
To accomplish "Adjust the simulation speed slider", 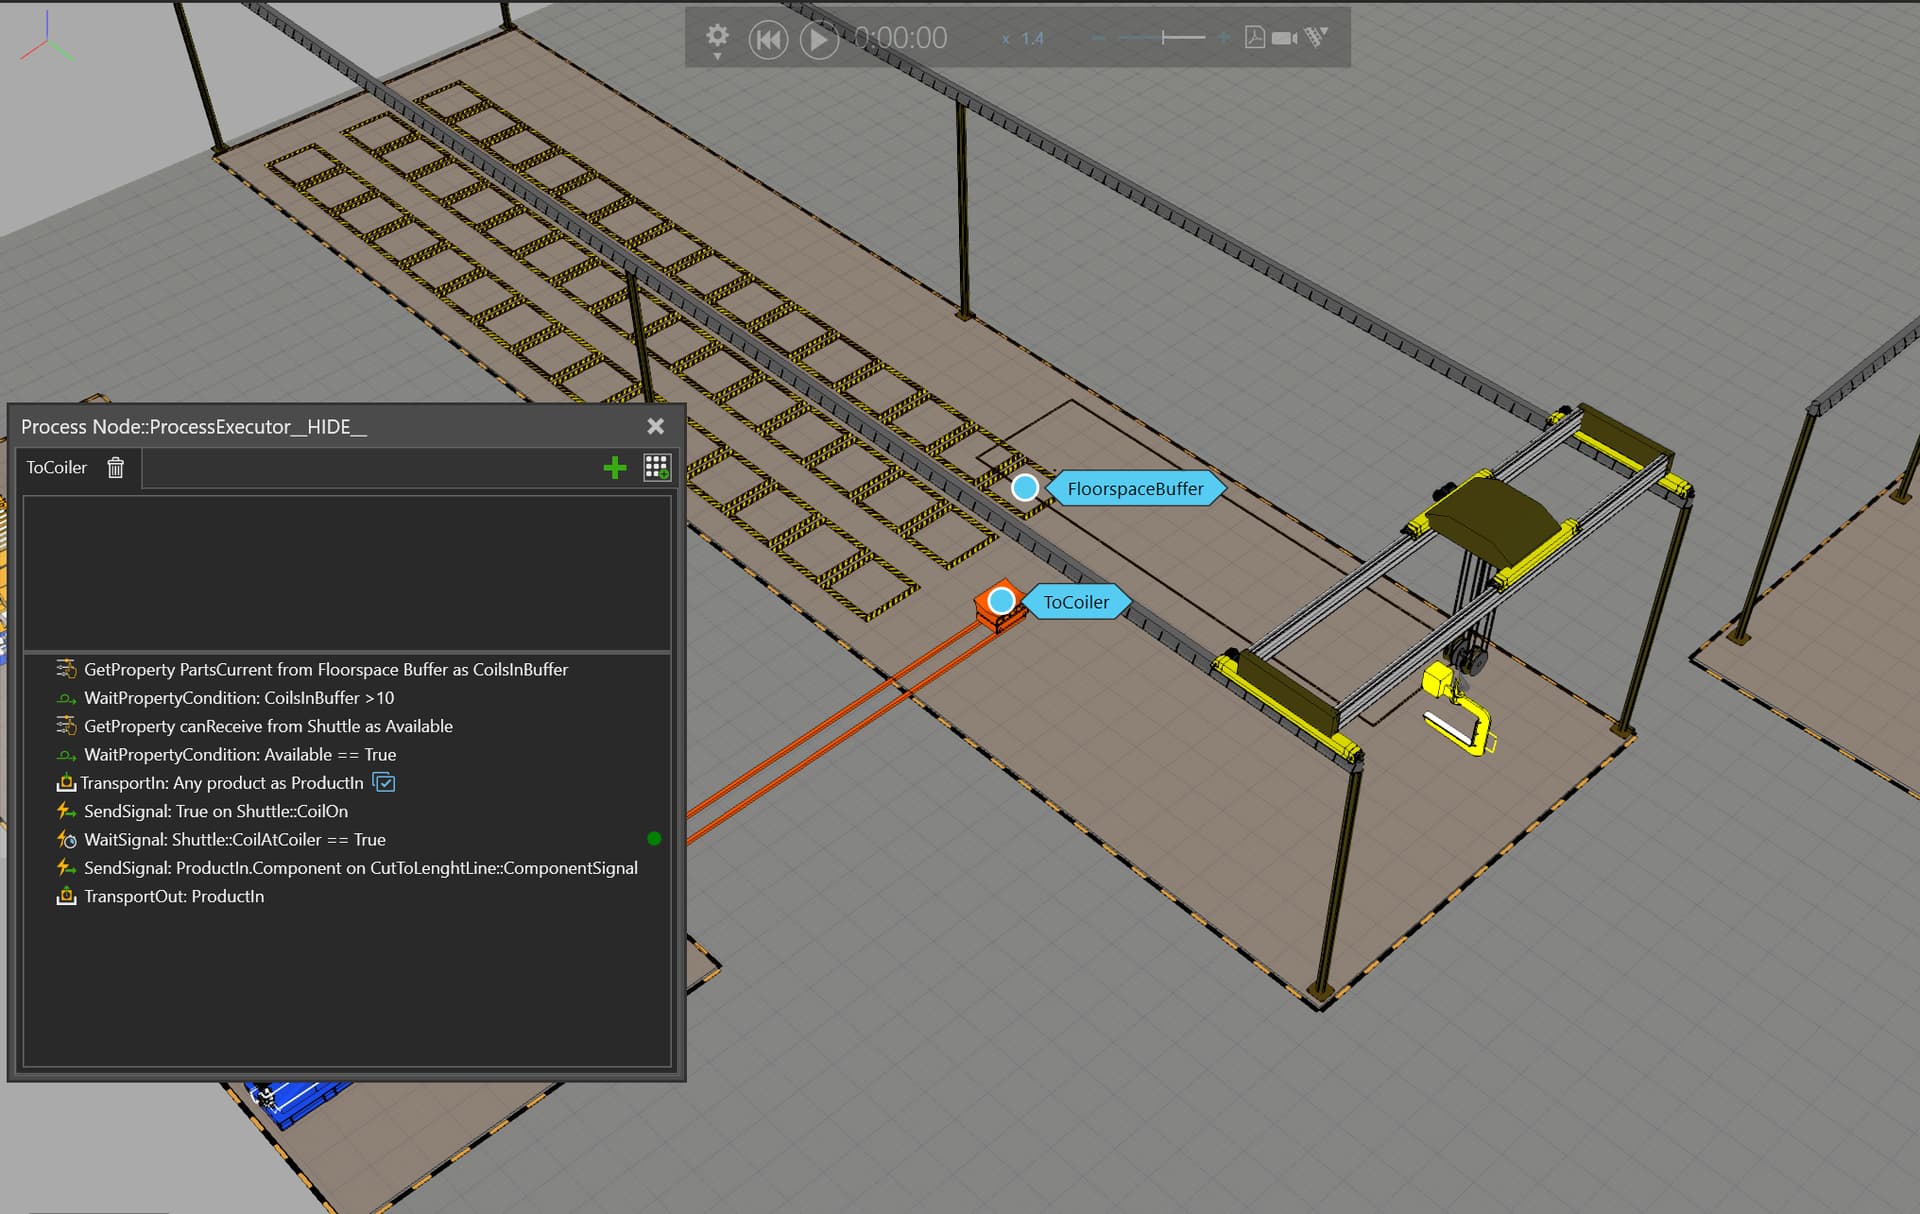I will pyautogui.click(x=1162, y=38).
